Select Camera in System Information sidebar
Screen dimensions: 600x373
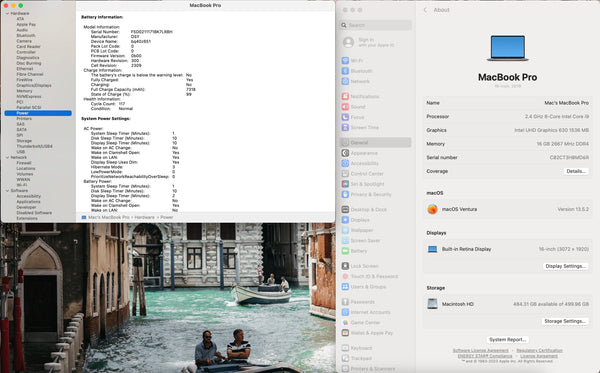tap(24, 41)
